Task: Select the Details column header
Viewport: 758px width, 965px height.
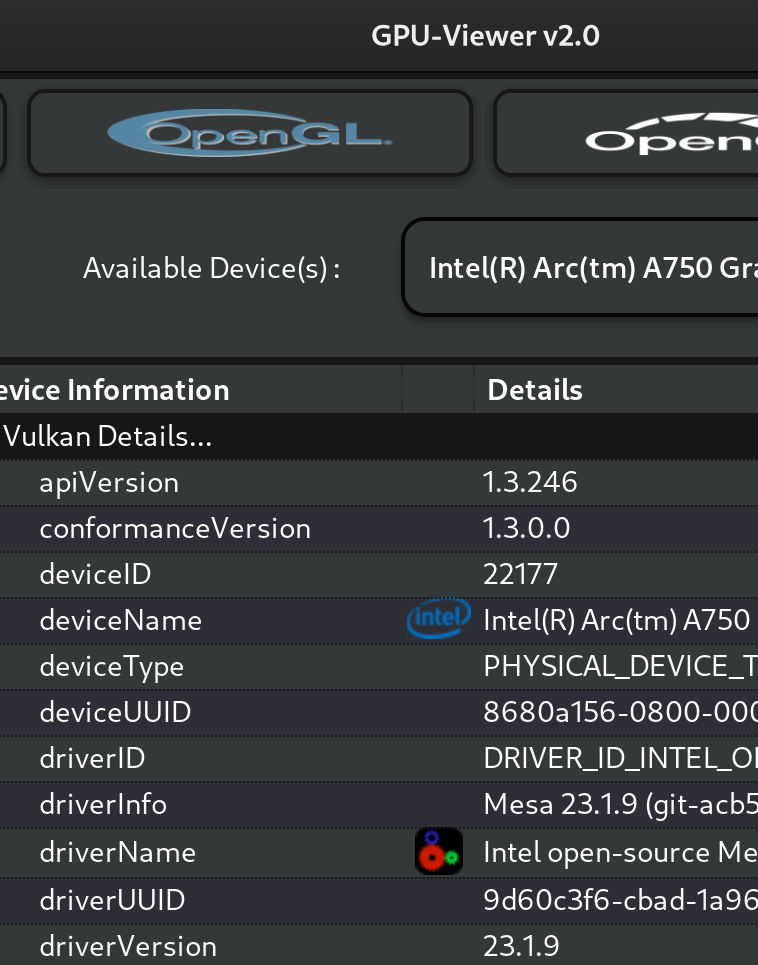Action: point(616,390)
